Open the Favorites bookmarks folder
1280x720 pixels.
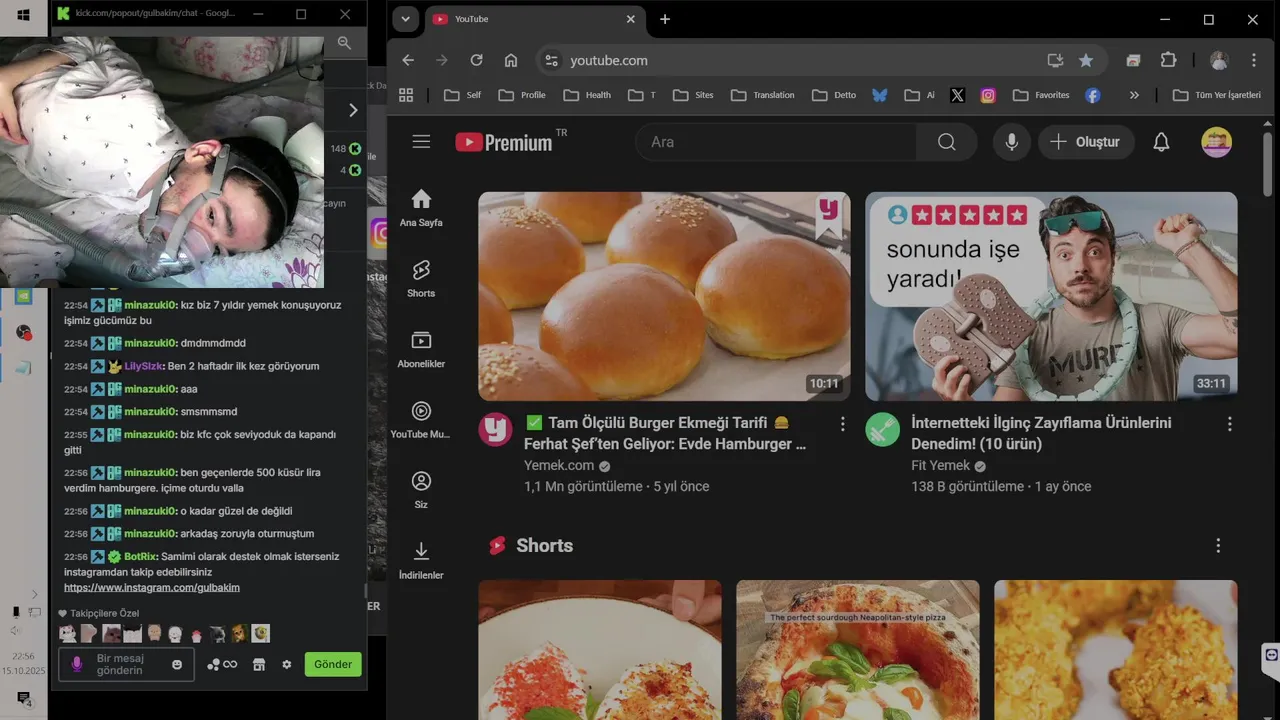[x=1041, y=95]
